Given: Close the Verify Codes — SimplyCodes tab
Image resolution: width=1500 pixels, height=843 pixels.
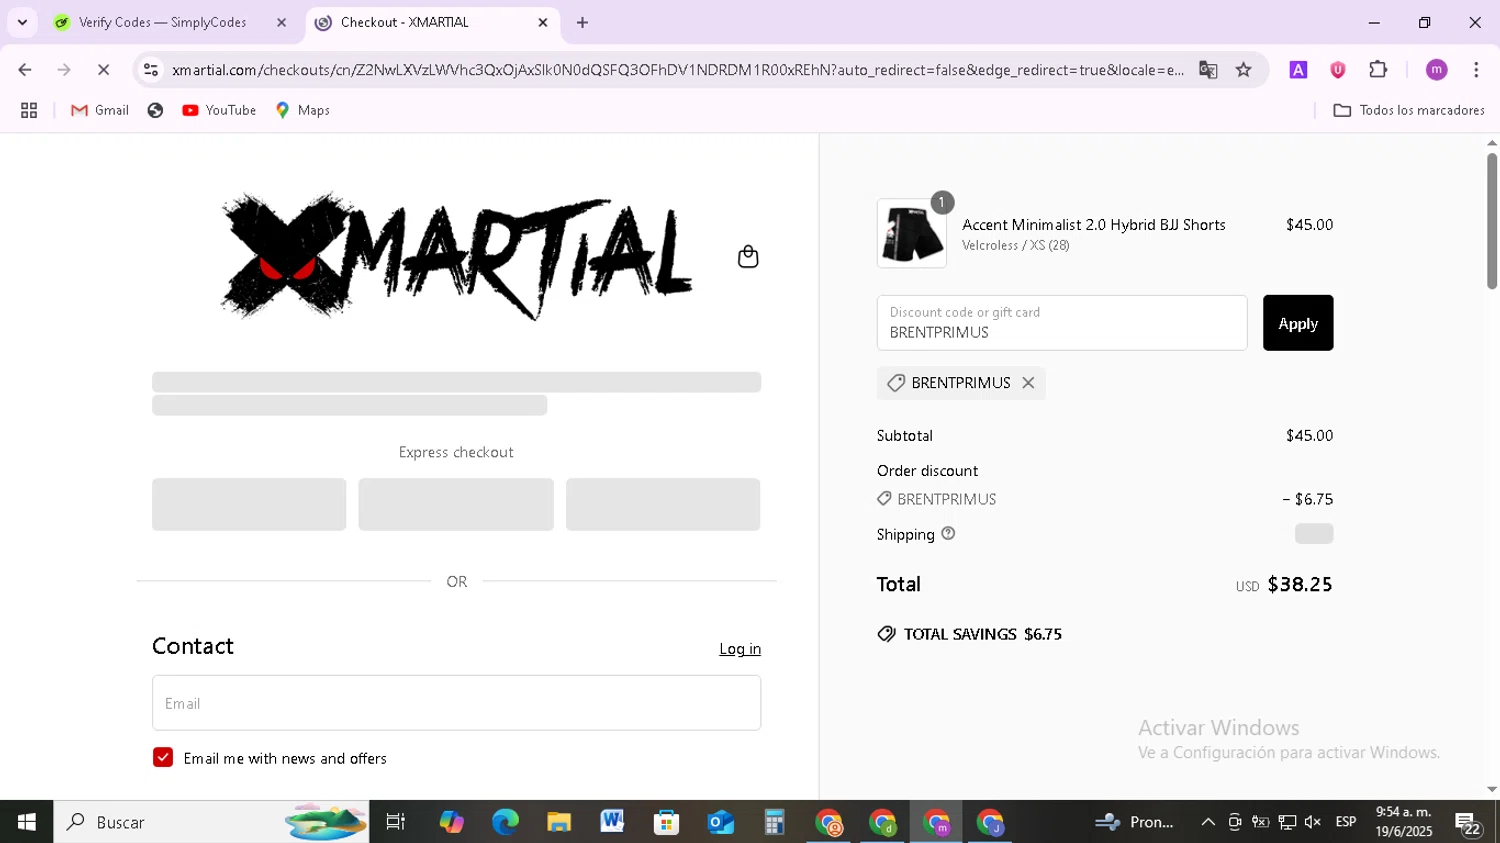Looking at the screenshot, I should click(x=281, y=22).
